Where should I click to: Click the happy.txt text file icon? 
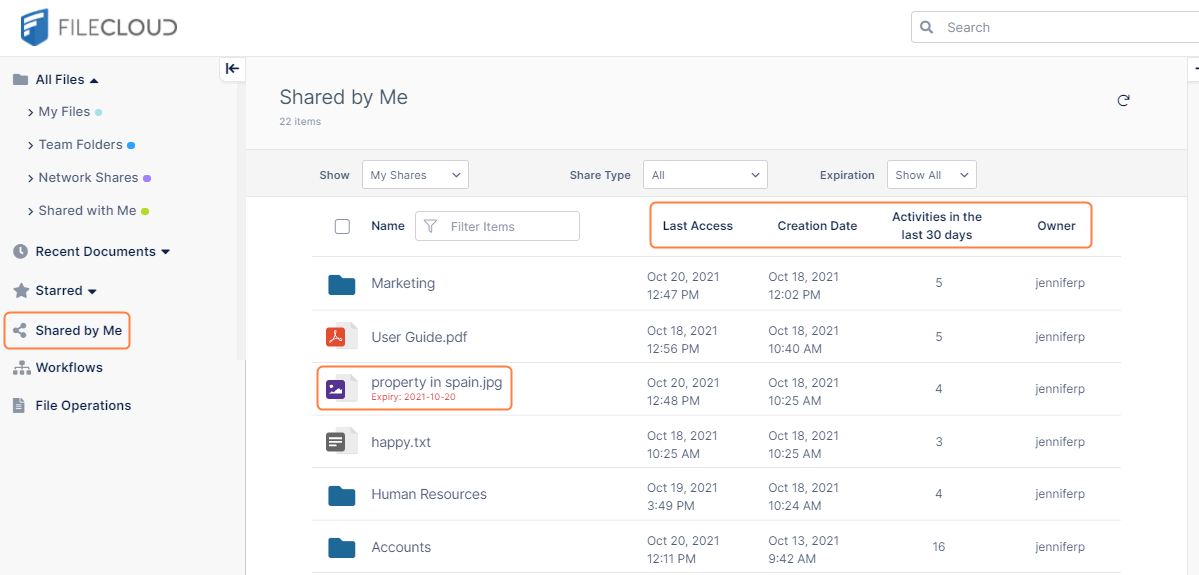coord(336,442)
